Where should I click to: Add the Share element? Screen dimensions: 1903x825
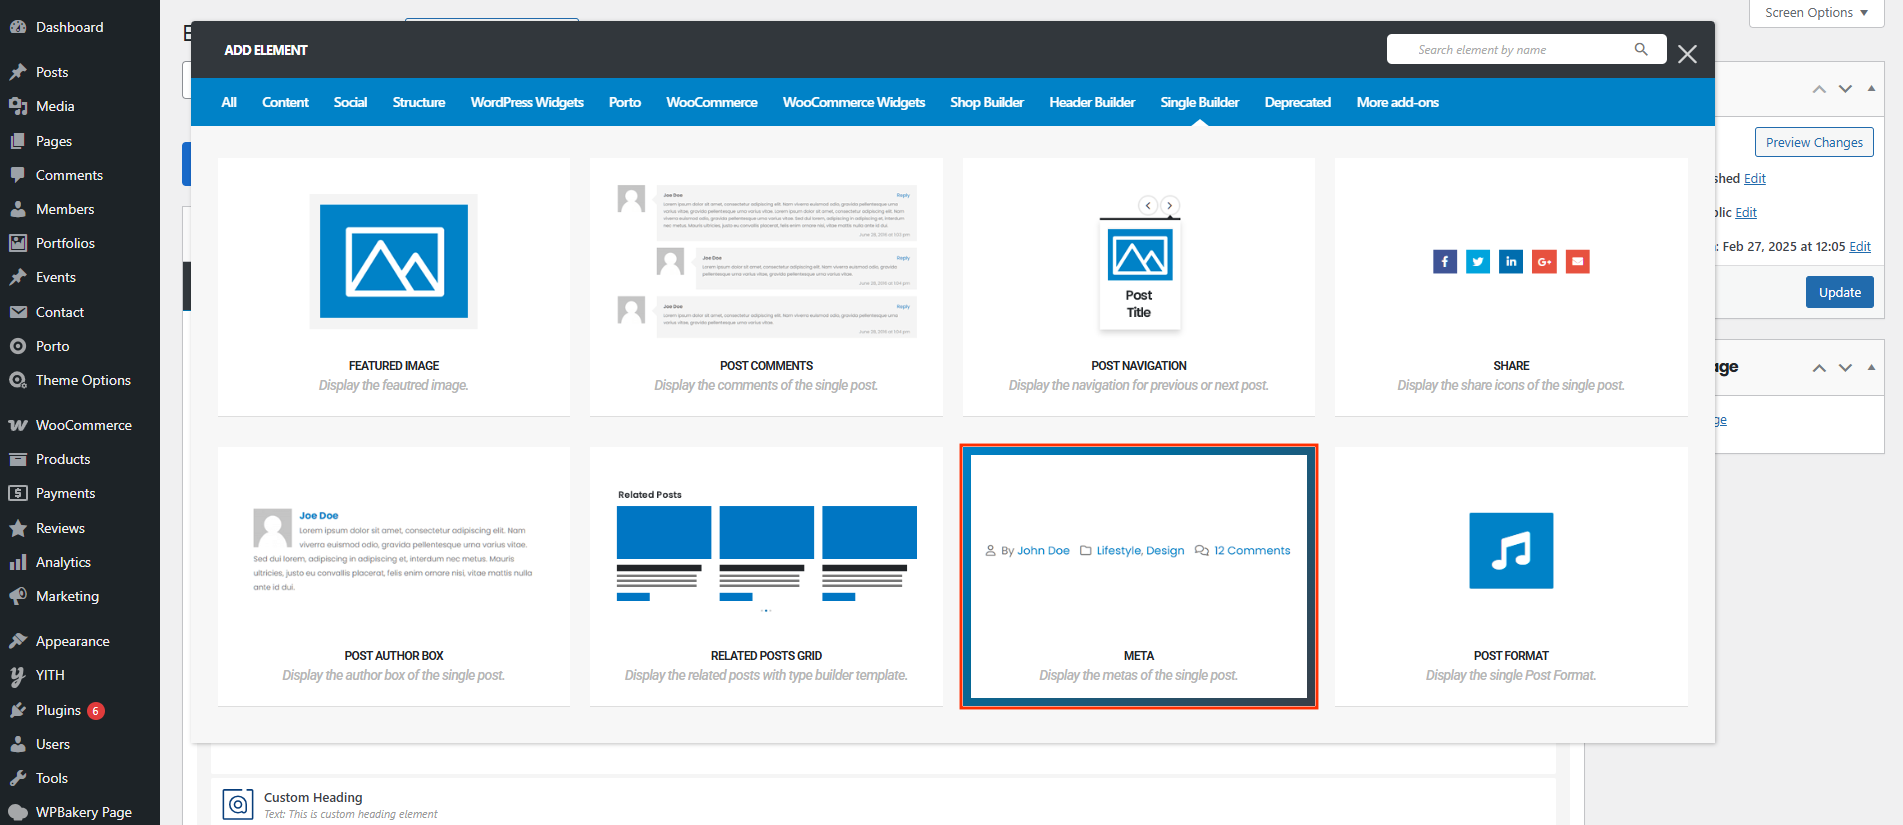1511,286
